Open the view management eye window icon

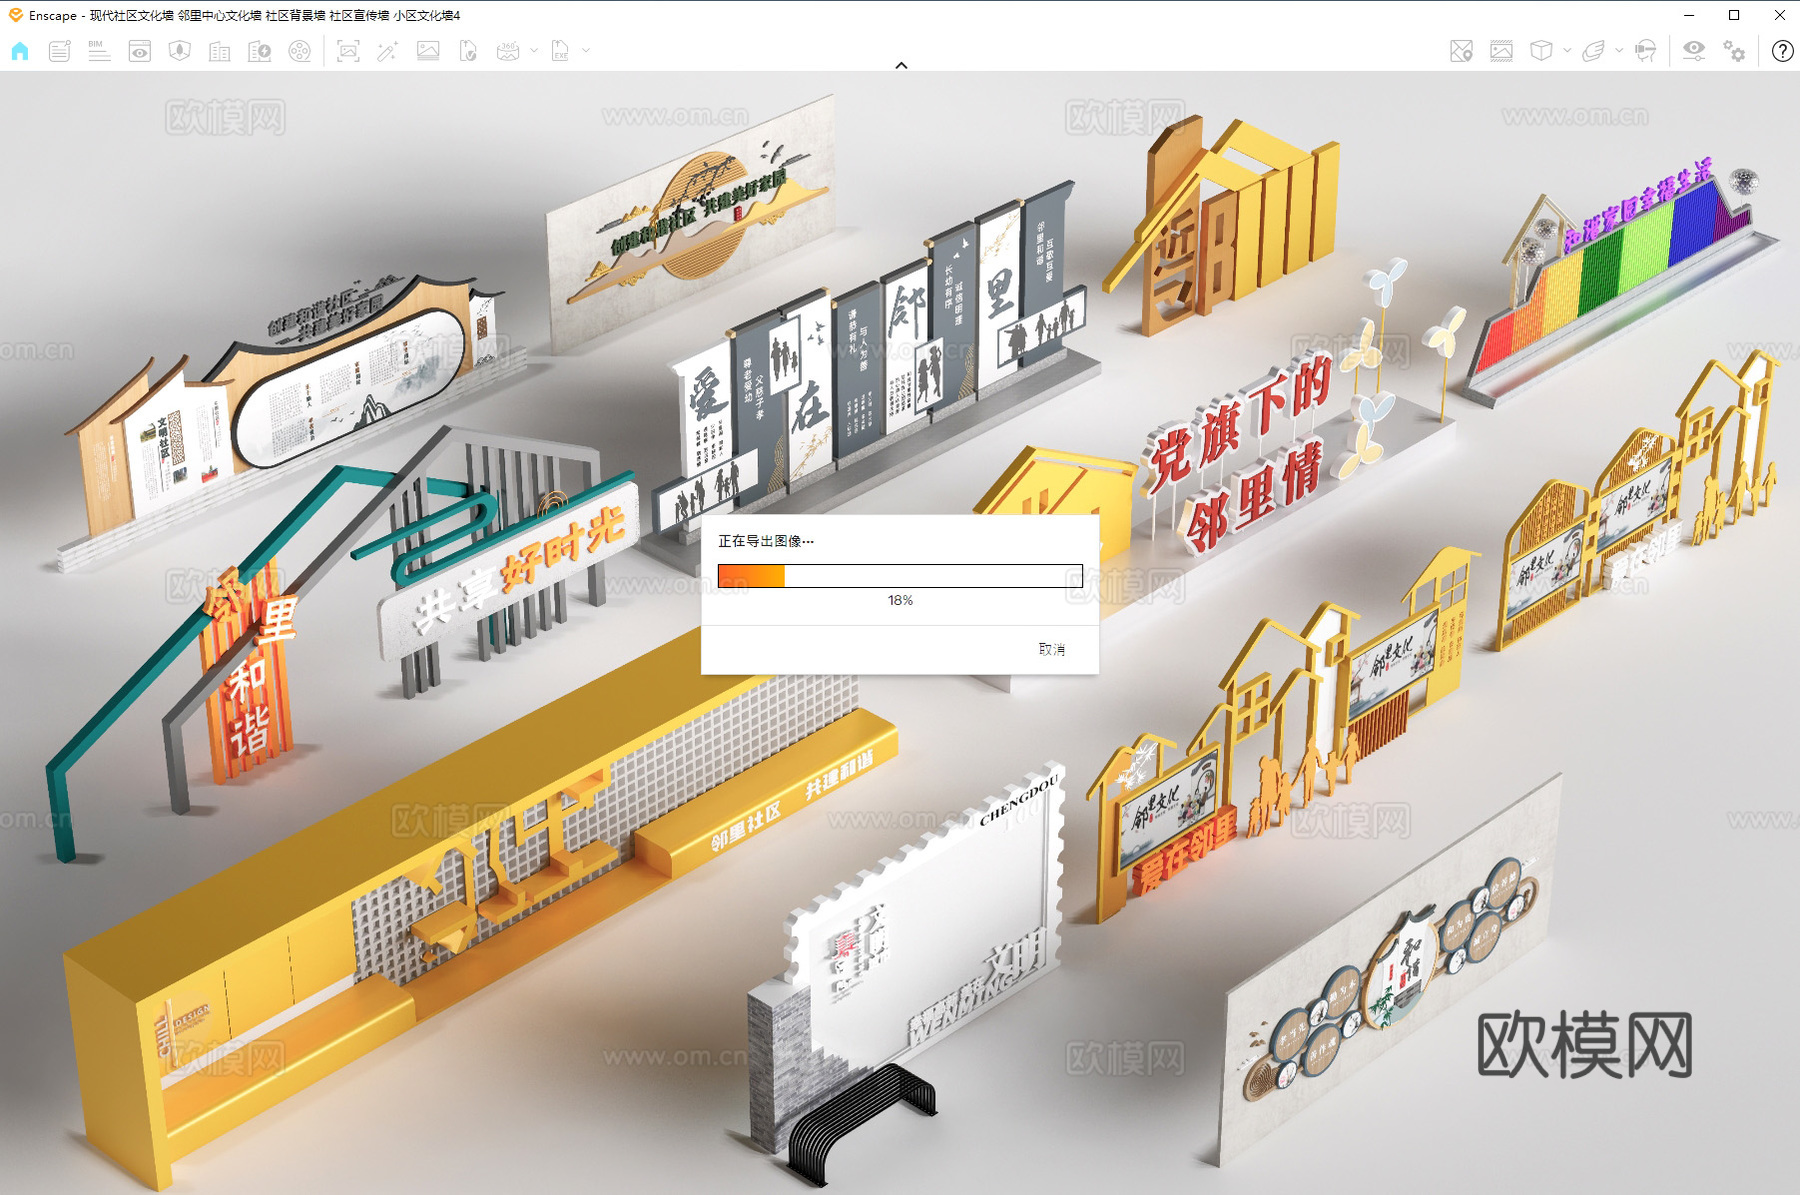[x=140, y=51]
